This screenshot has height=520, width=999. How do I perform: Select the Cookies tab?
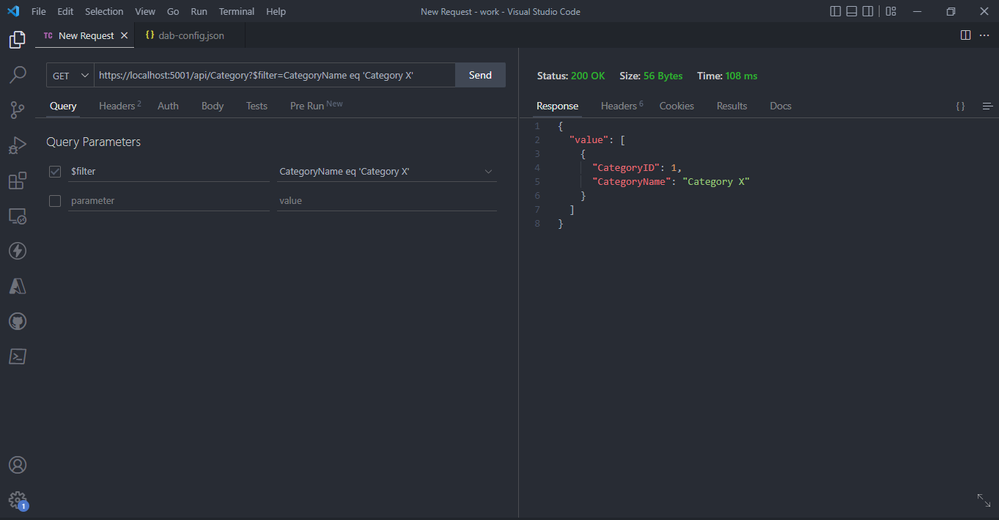[x=677, y=106]
